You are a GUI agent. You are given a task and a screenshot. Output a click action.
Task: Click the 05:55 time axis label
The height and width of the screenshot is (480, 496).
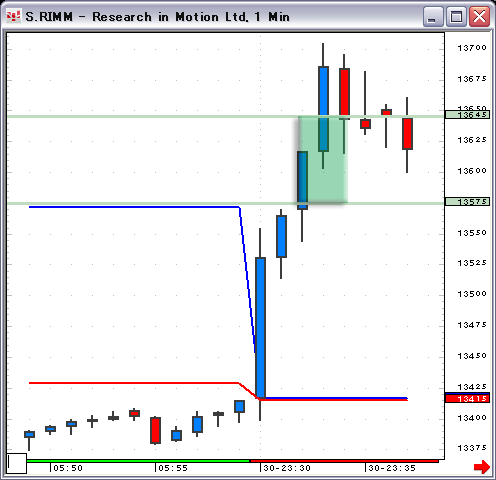click(173, 468)
